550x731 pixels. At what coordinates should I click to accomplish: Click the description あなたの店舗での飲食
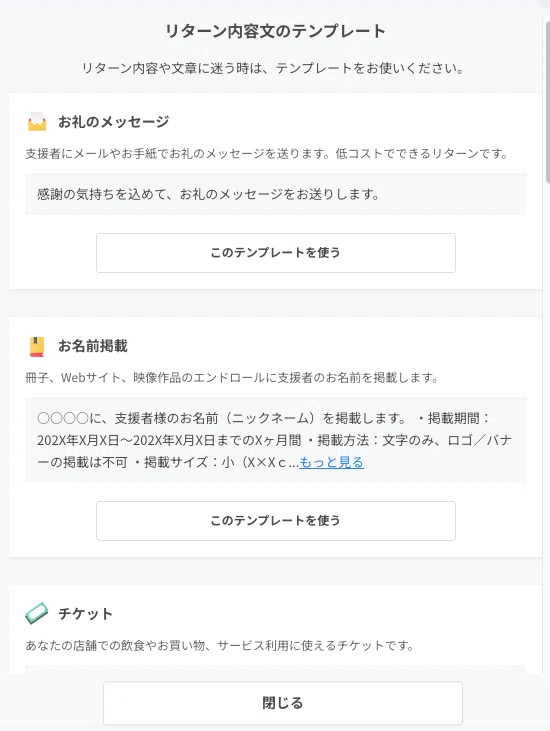(220, 646)
